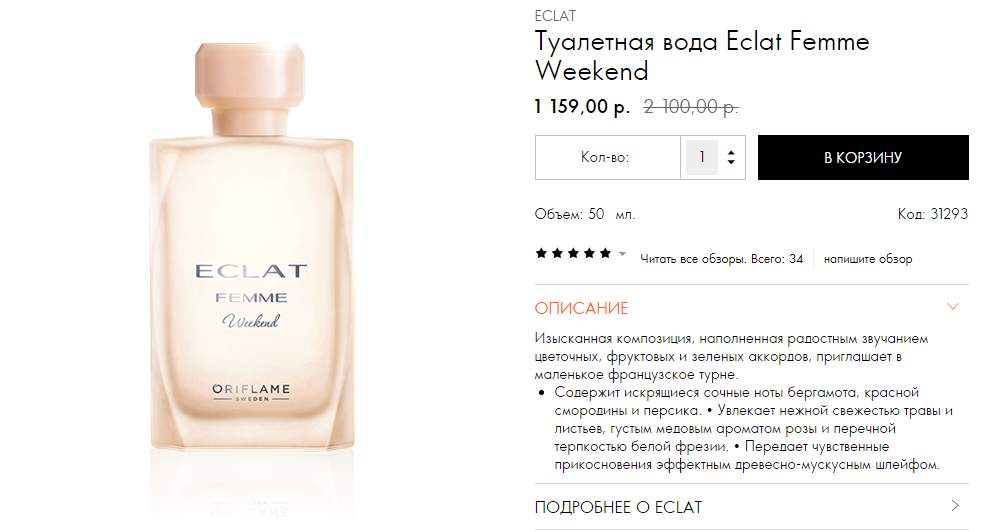Click the Кол-во quantity label box
This screenshot has width=988, height=532.
point(607,158)
